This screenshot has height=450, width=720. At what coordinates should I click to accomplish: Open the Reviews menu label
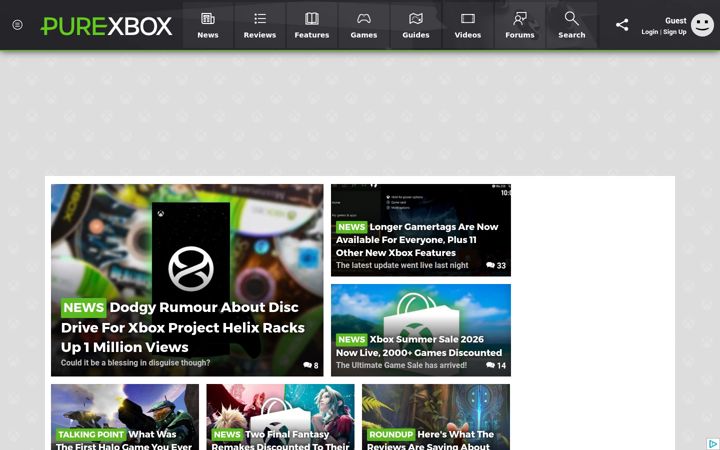tap(260, 35)
